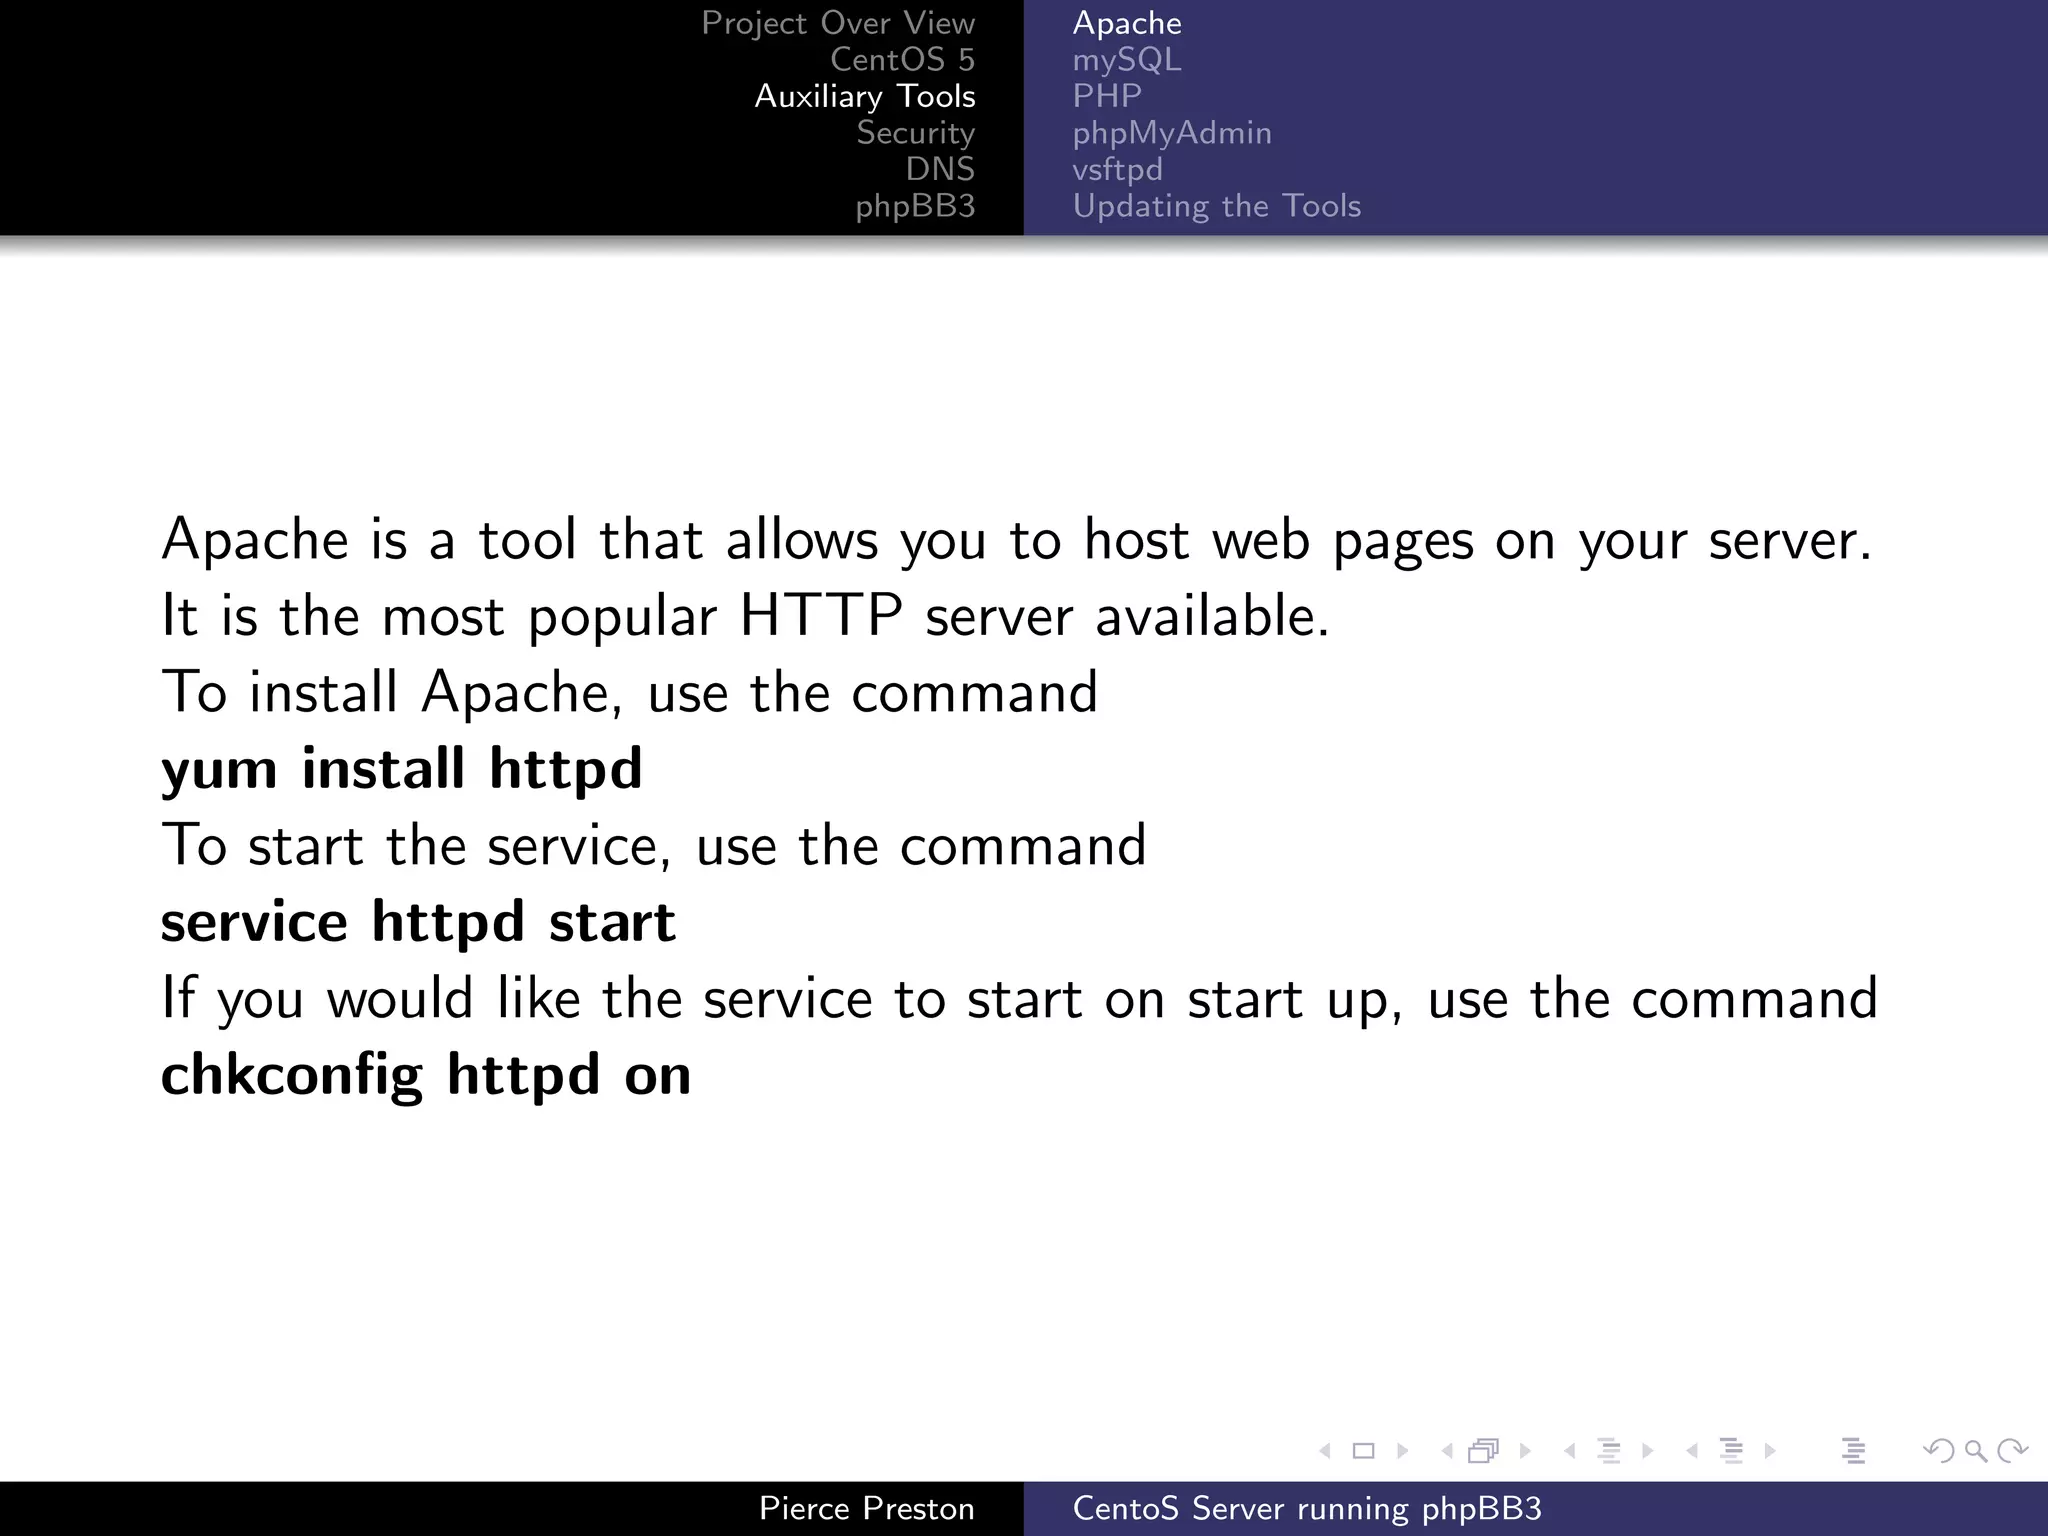Jump to next subsection arrow

pos(1648,1451)
